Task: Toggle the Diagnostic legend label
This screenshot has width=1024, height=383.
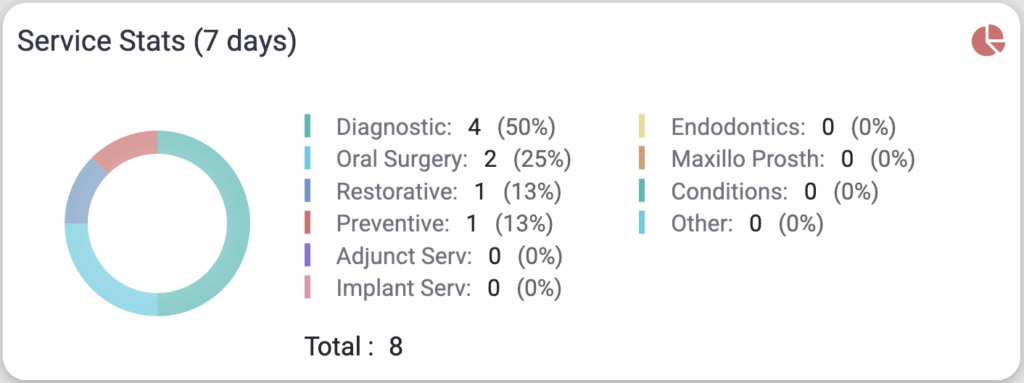Action: (394, 127)
